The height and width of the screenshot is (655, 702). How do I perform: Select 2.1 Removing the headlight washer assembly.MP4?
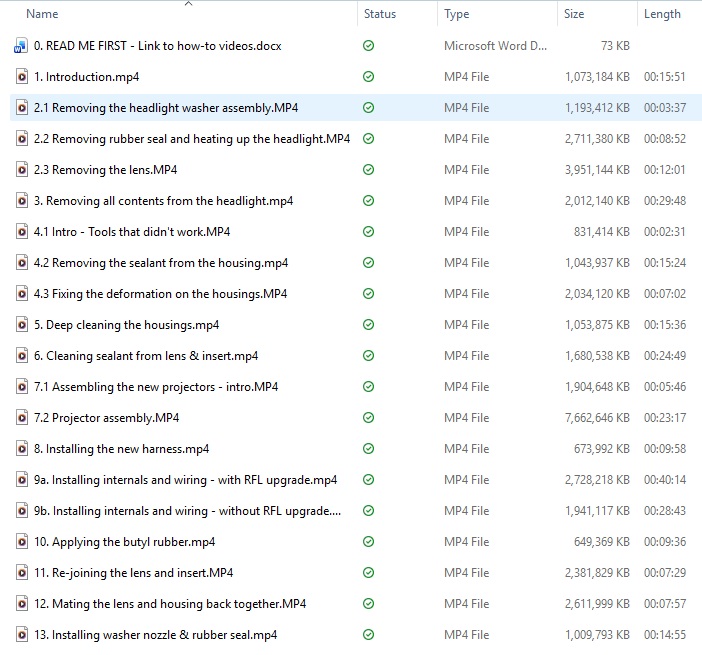point(166,108)
